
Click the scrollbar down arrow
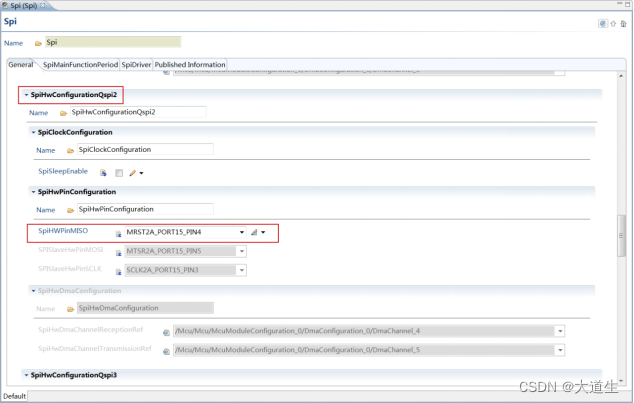(x=621, y=381)
